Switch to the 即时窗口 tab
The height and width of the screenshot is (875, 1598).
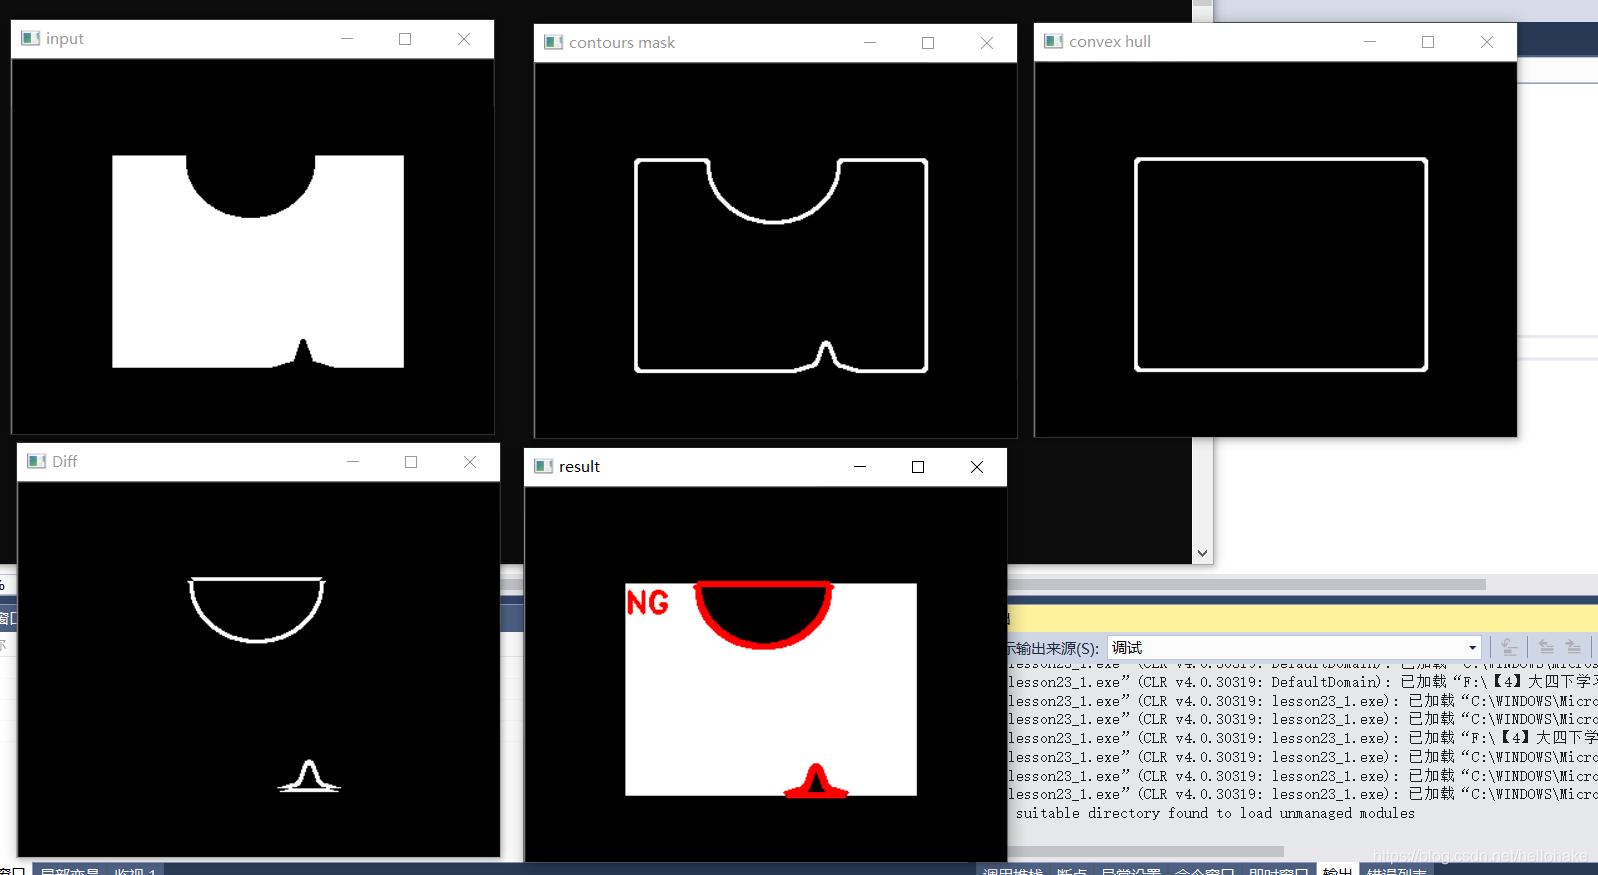(x=1278, y=871)
